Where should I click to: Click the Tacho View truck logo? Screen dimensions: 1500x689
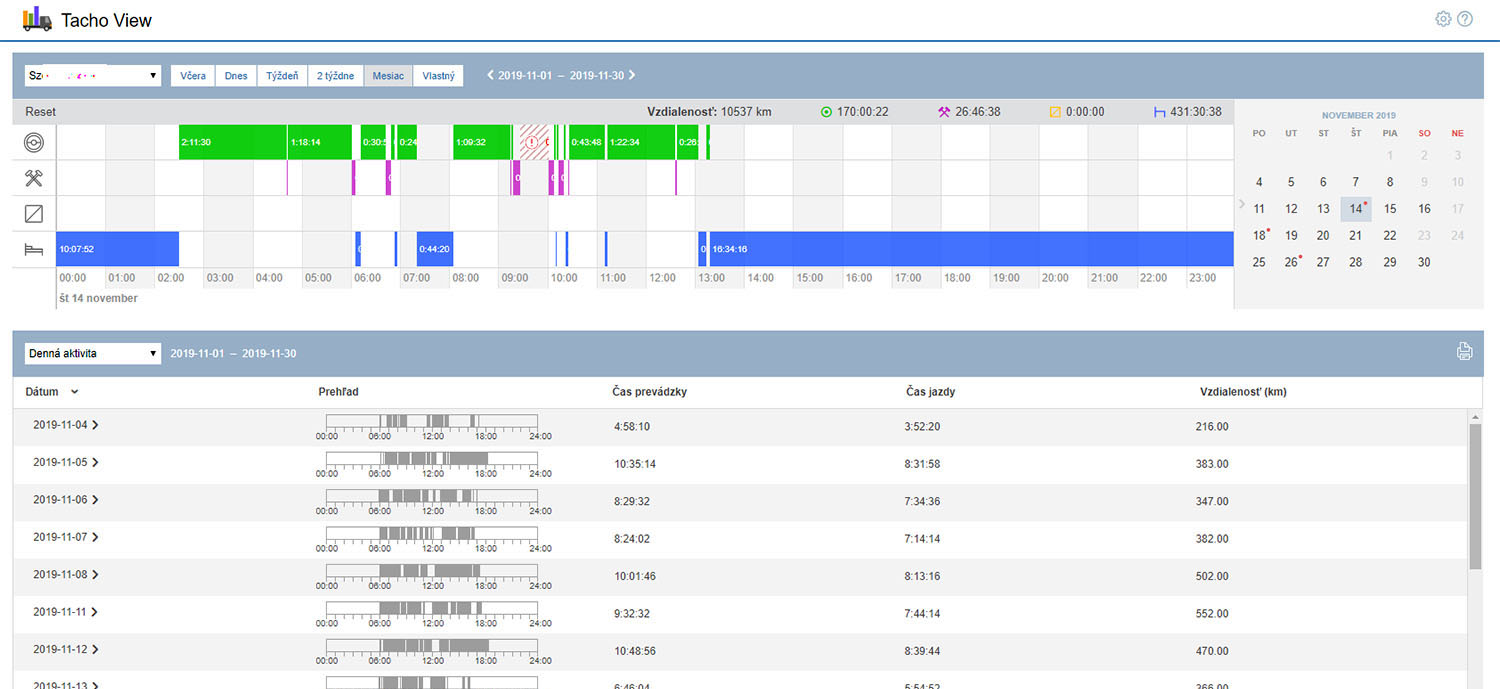coord(37,18)
